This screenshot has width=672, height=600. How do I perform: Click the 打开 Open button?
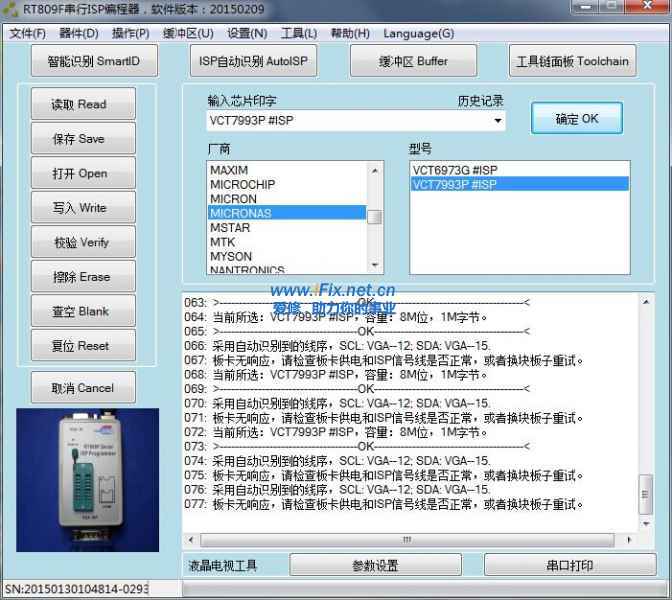(x=83, y=173)
